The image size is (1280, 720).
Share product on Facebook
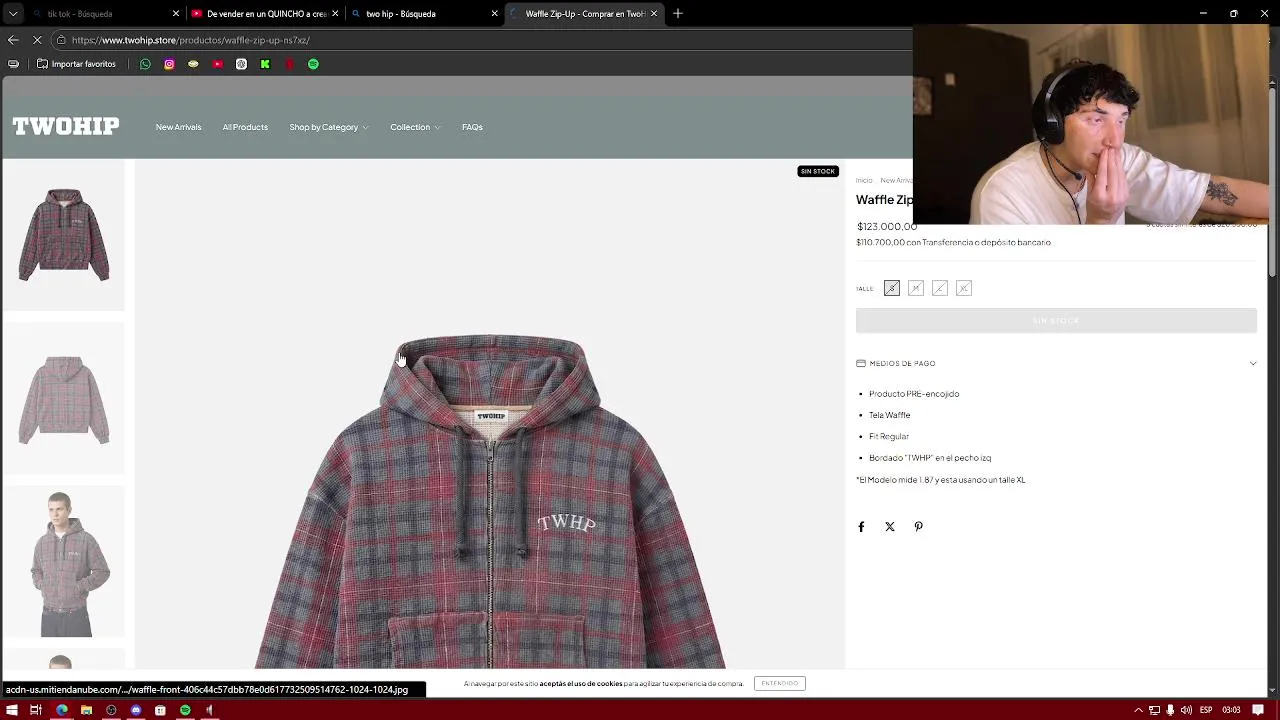[x=861, y=527]
